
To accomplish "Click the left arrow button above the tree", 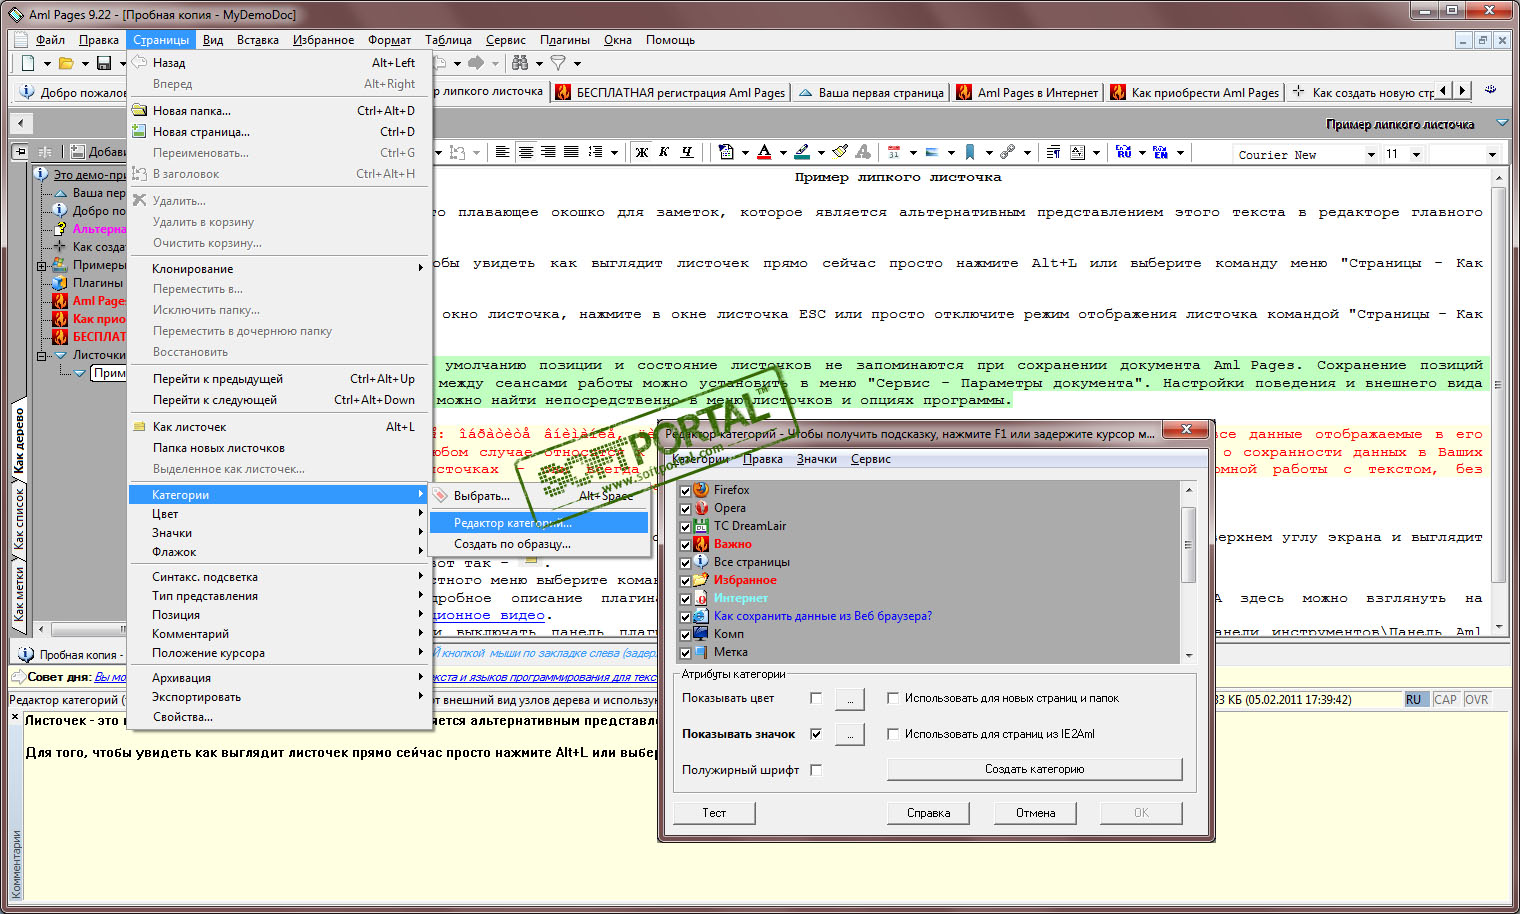I will [x=21, y=123].
